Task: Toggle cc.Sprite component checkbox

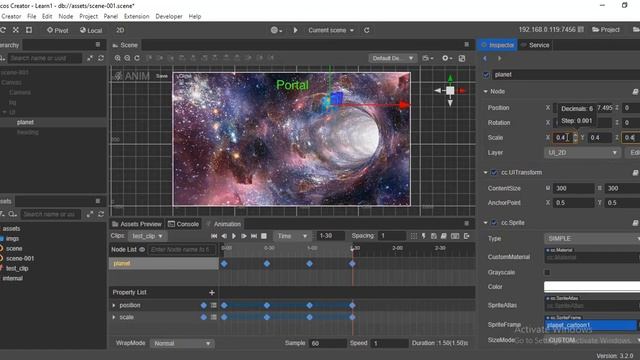Action: [494, 223]
